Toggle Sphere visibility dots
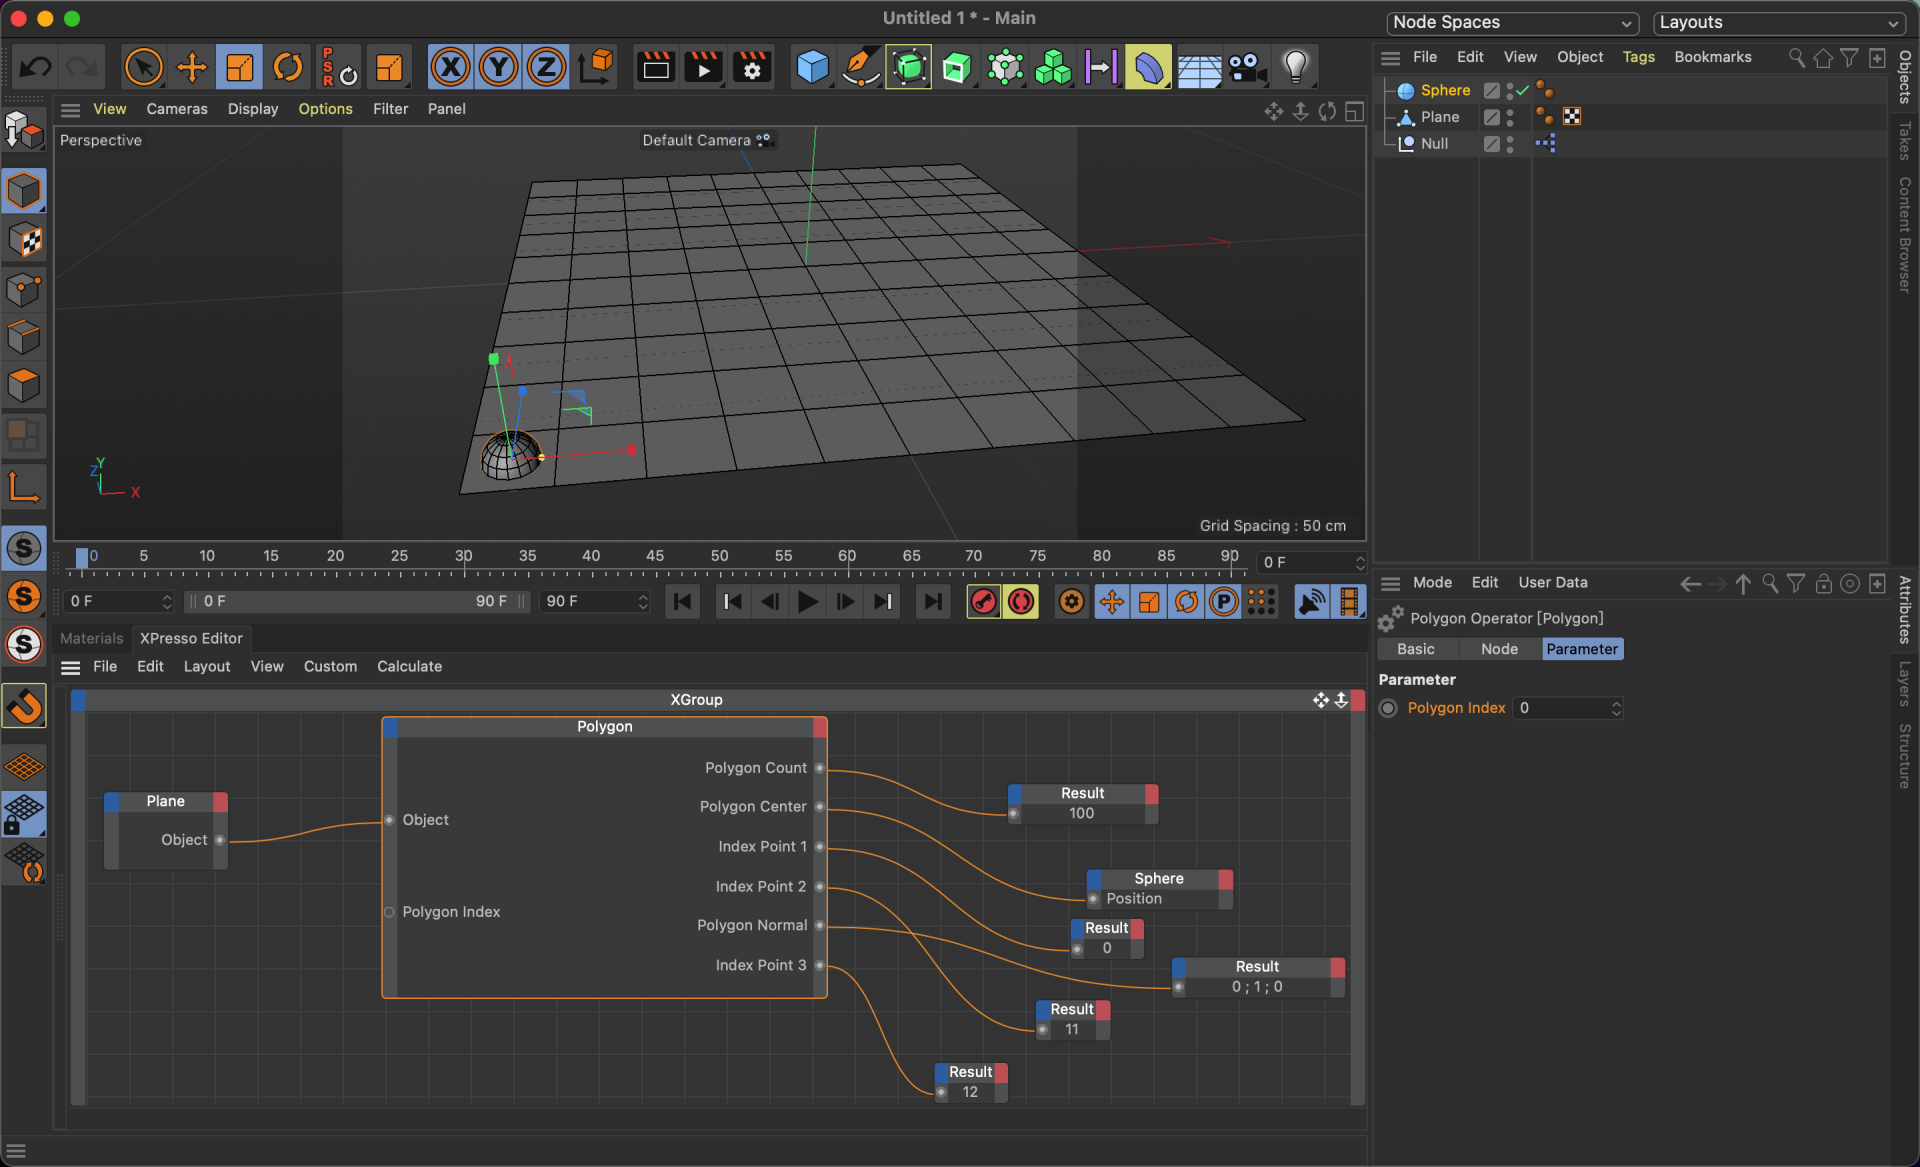This screenshot has height=1167, width=1920. coord(1510,90)
